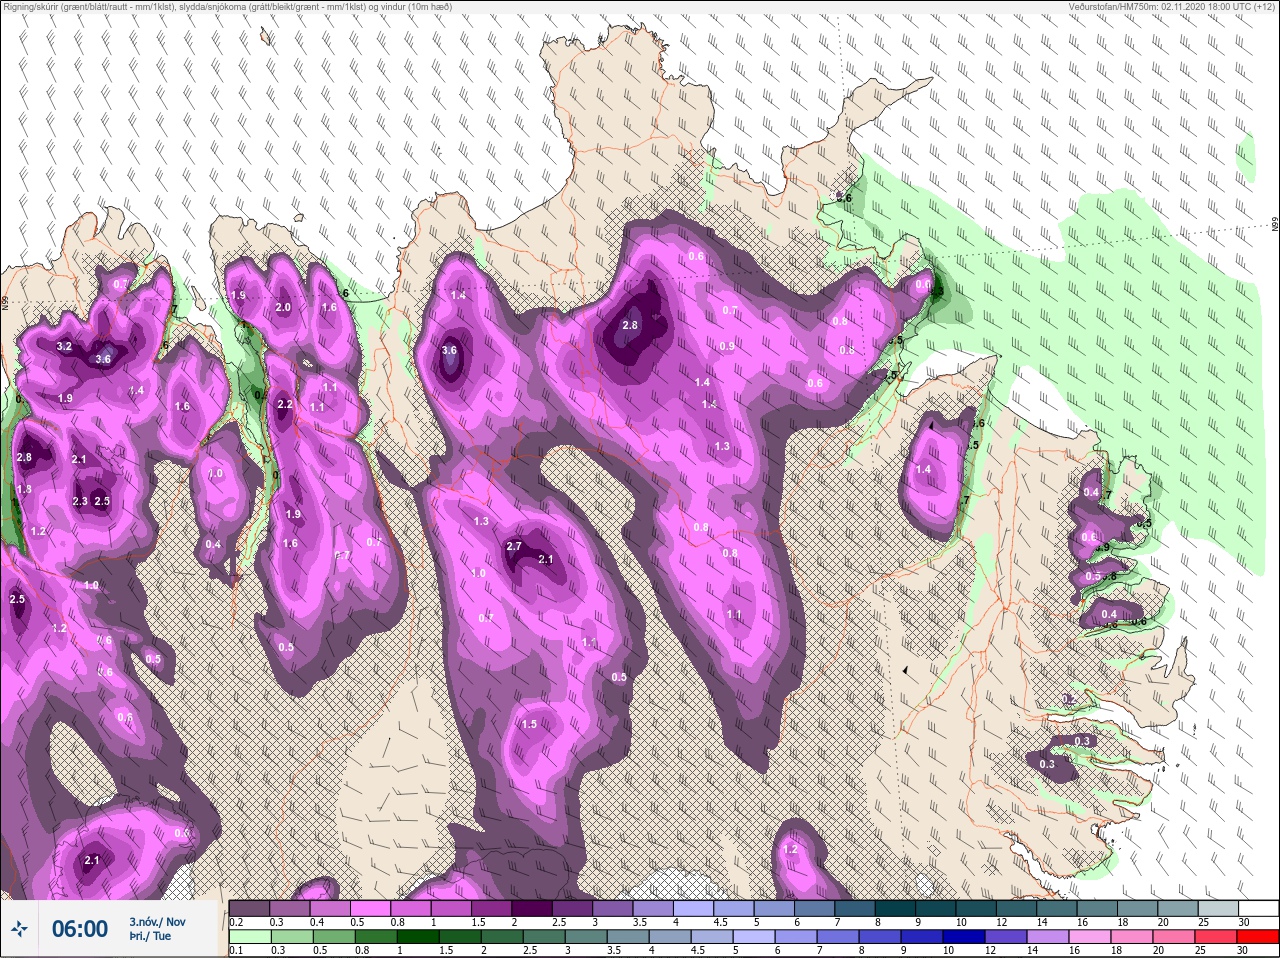The height and width of the screenshot is (958, 1280).
Task: Pick the lower legend swatch between 25 and 30
Action: [1218, 937]
